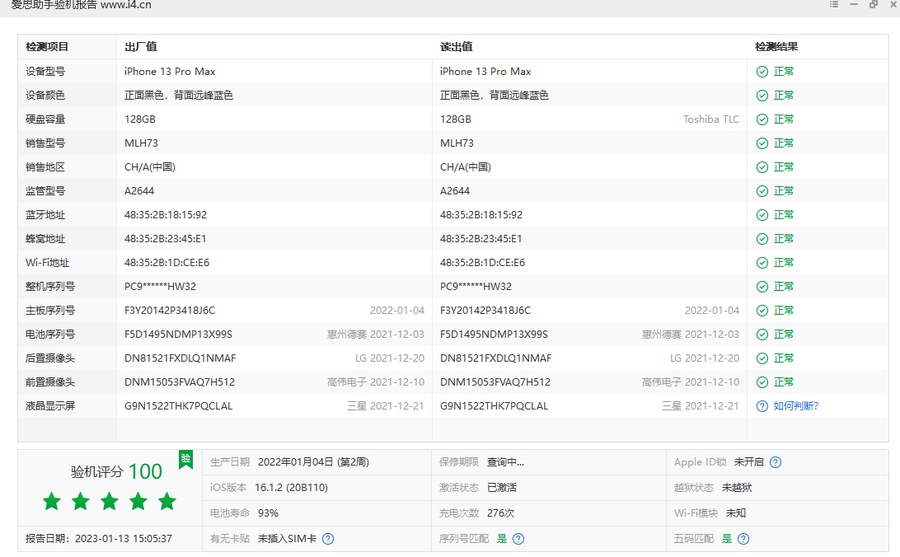Screen dimensions: 900x557
Task: Click the green check icon in 整机序列号 row
Action: [762, 287]
